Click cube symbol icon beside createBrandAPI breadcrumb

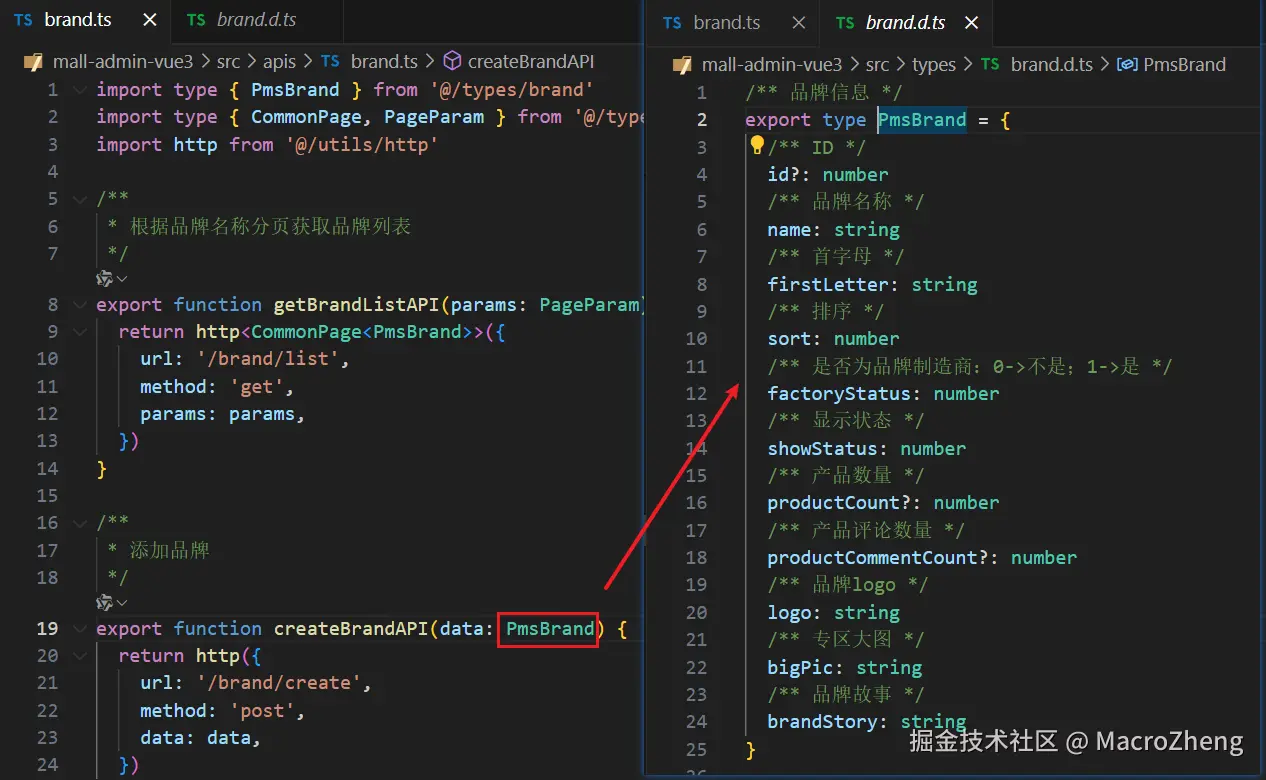(452, 62)
